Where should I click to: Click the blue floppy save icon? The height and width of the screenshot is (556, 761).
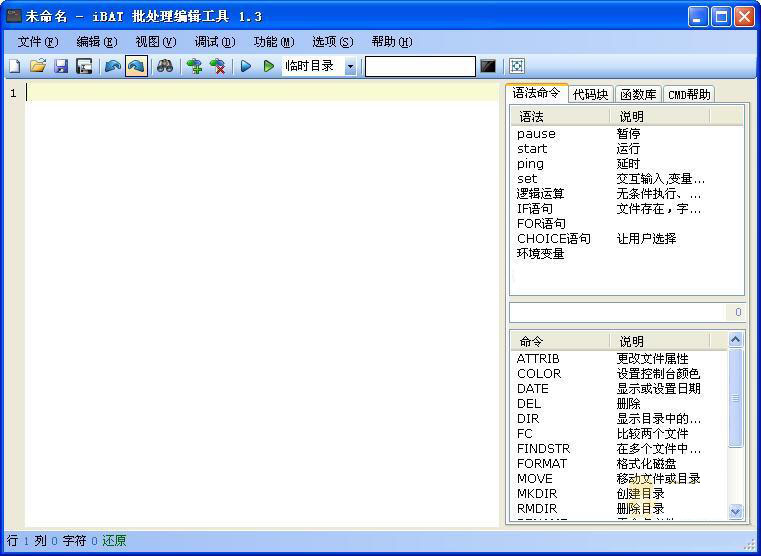(x=61, y=66)
